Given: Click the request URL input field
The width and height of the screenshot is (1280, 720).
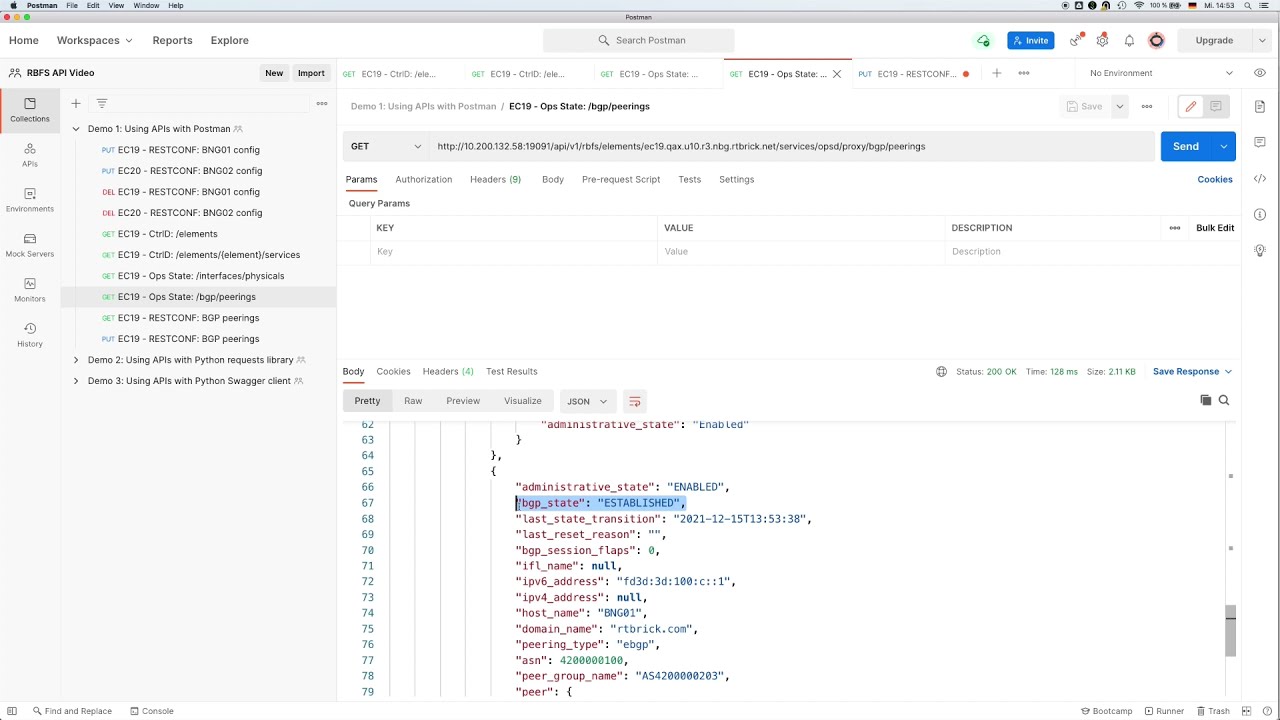Looking at the screenshot, I should click(790, 146).
